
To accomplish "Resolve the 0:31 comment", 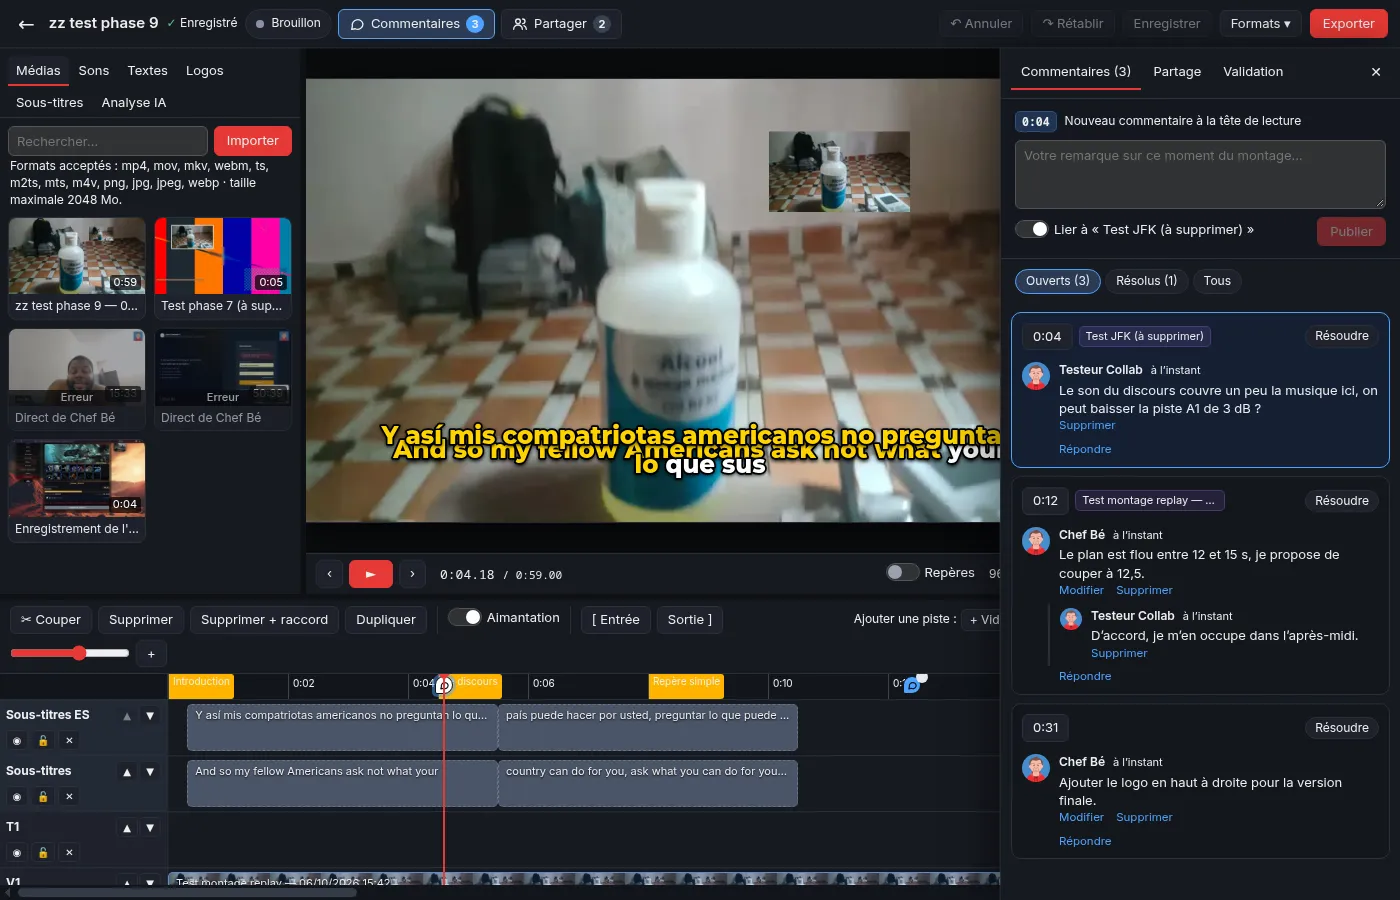I will click(x=1341, y=728).
